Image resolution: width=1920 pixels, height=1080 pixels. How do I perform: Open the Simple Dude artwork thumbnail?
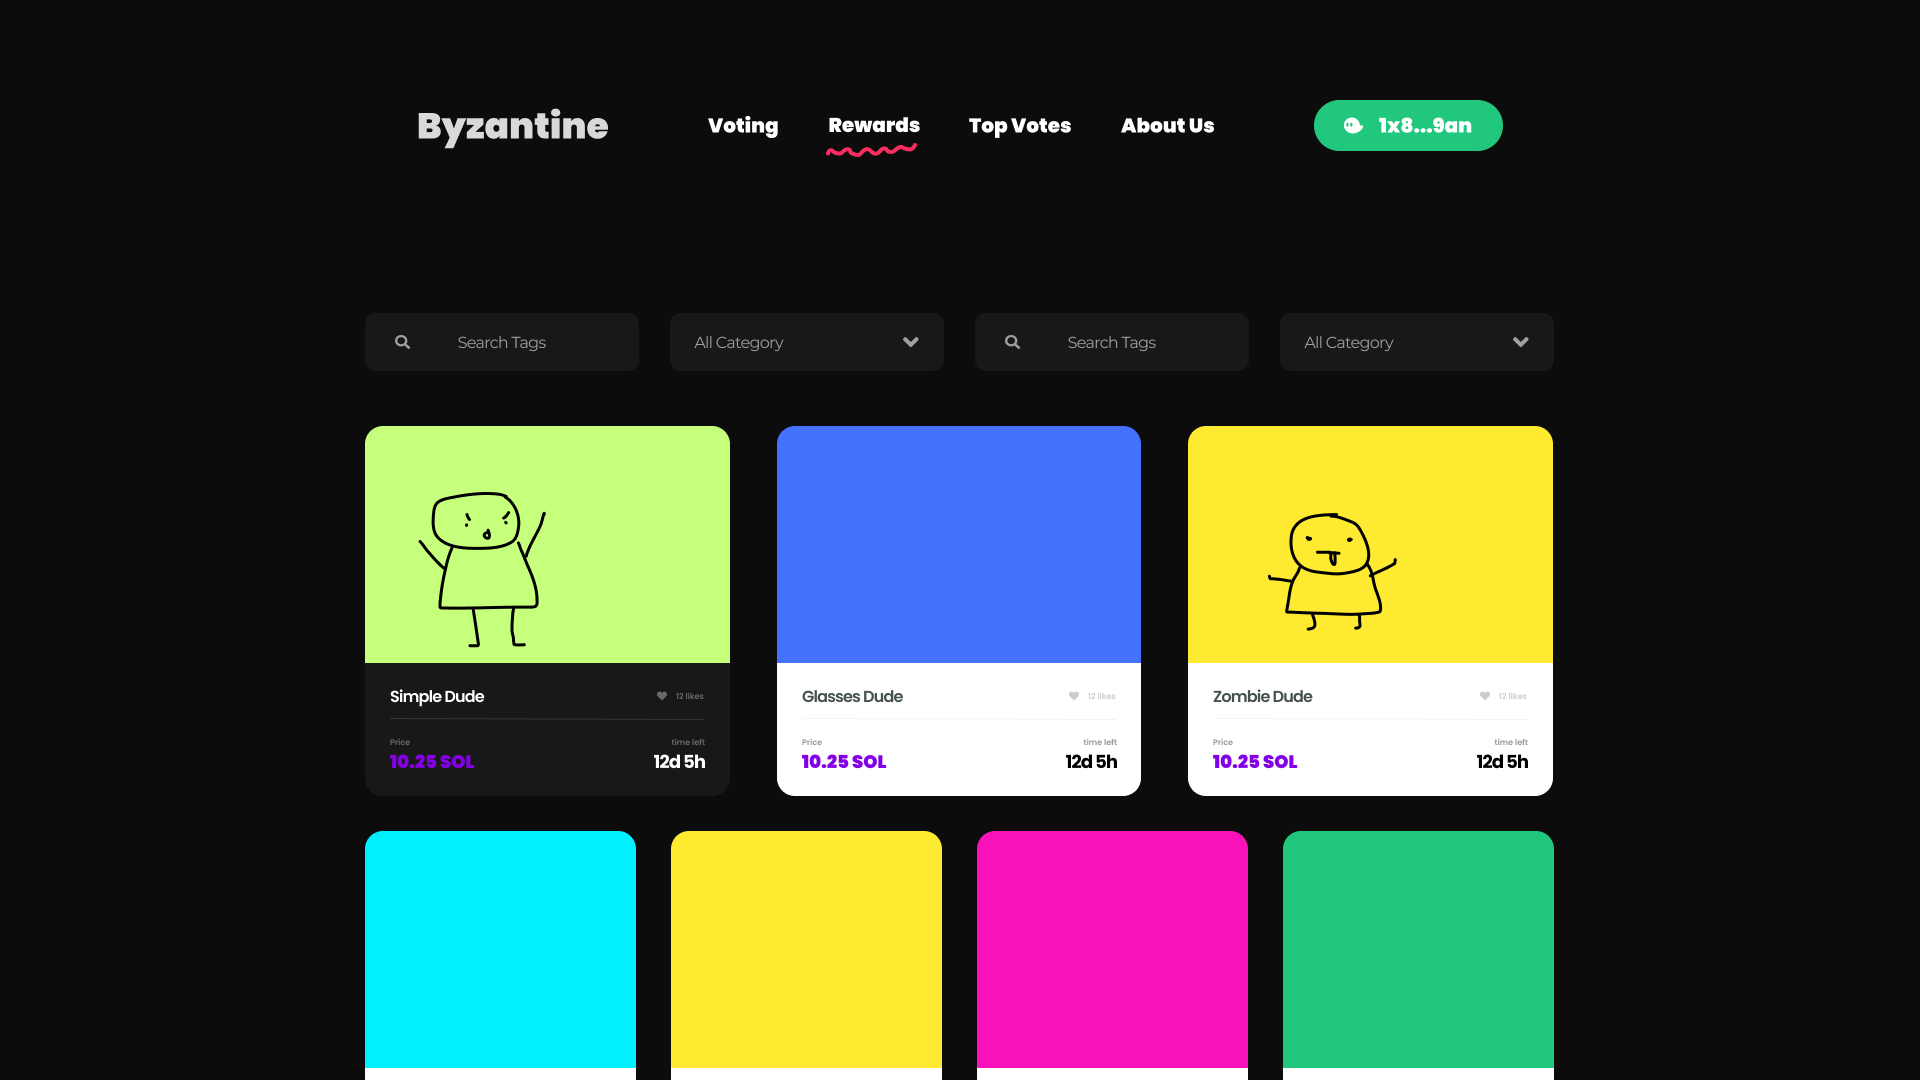click(547, 545)
